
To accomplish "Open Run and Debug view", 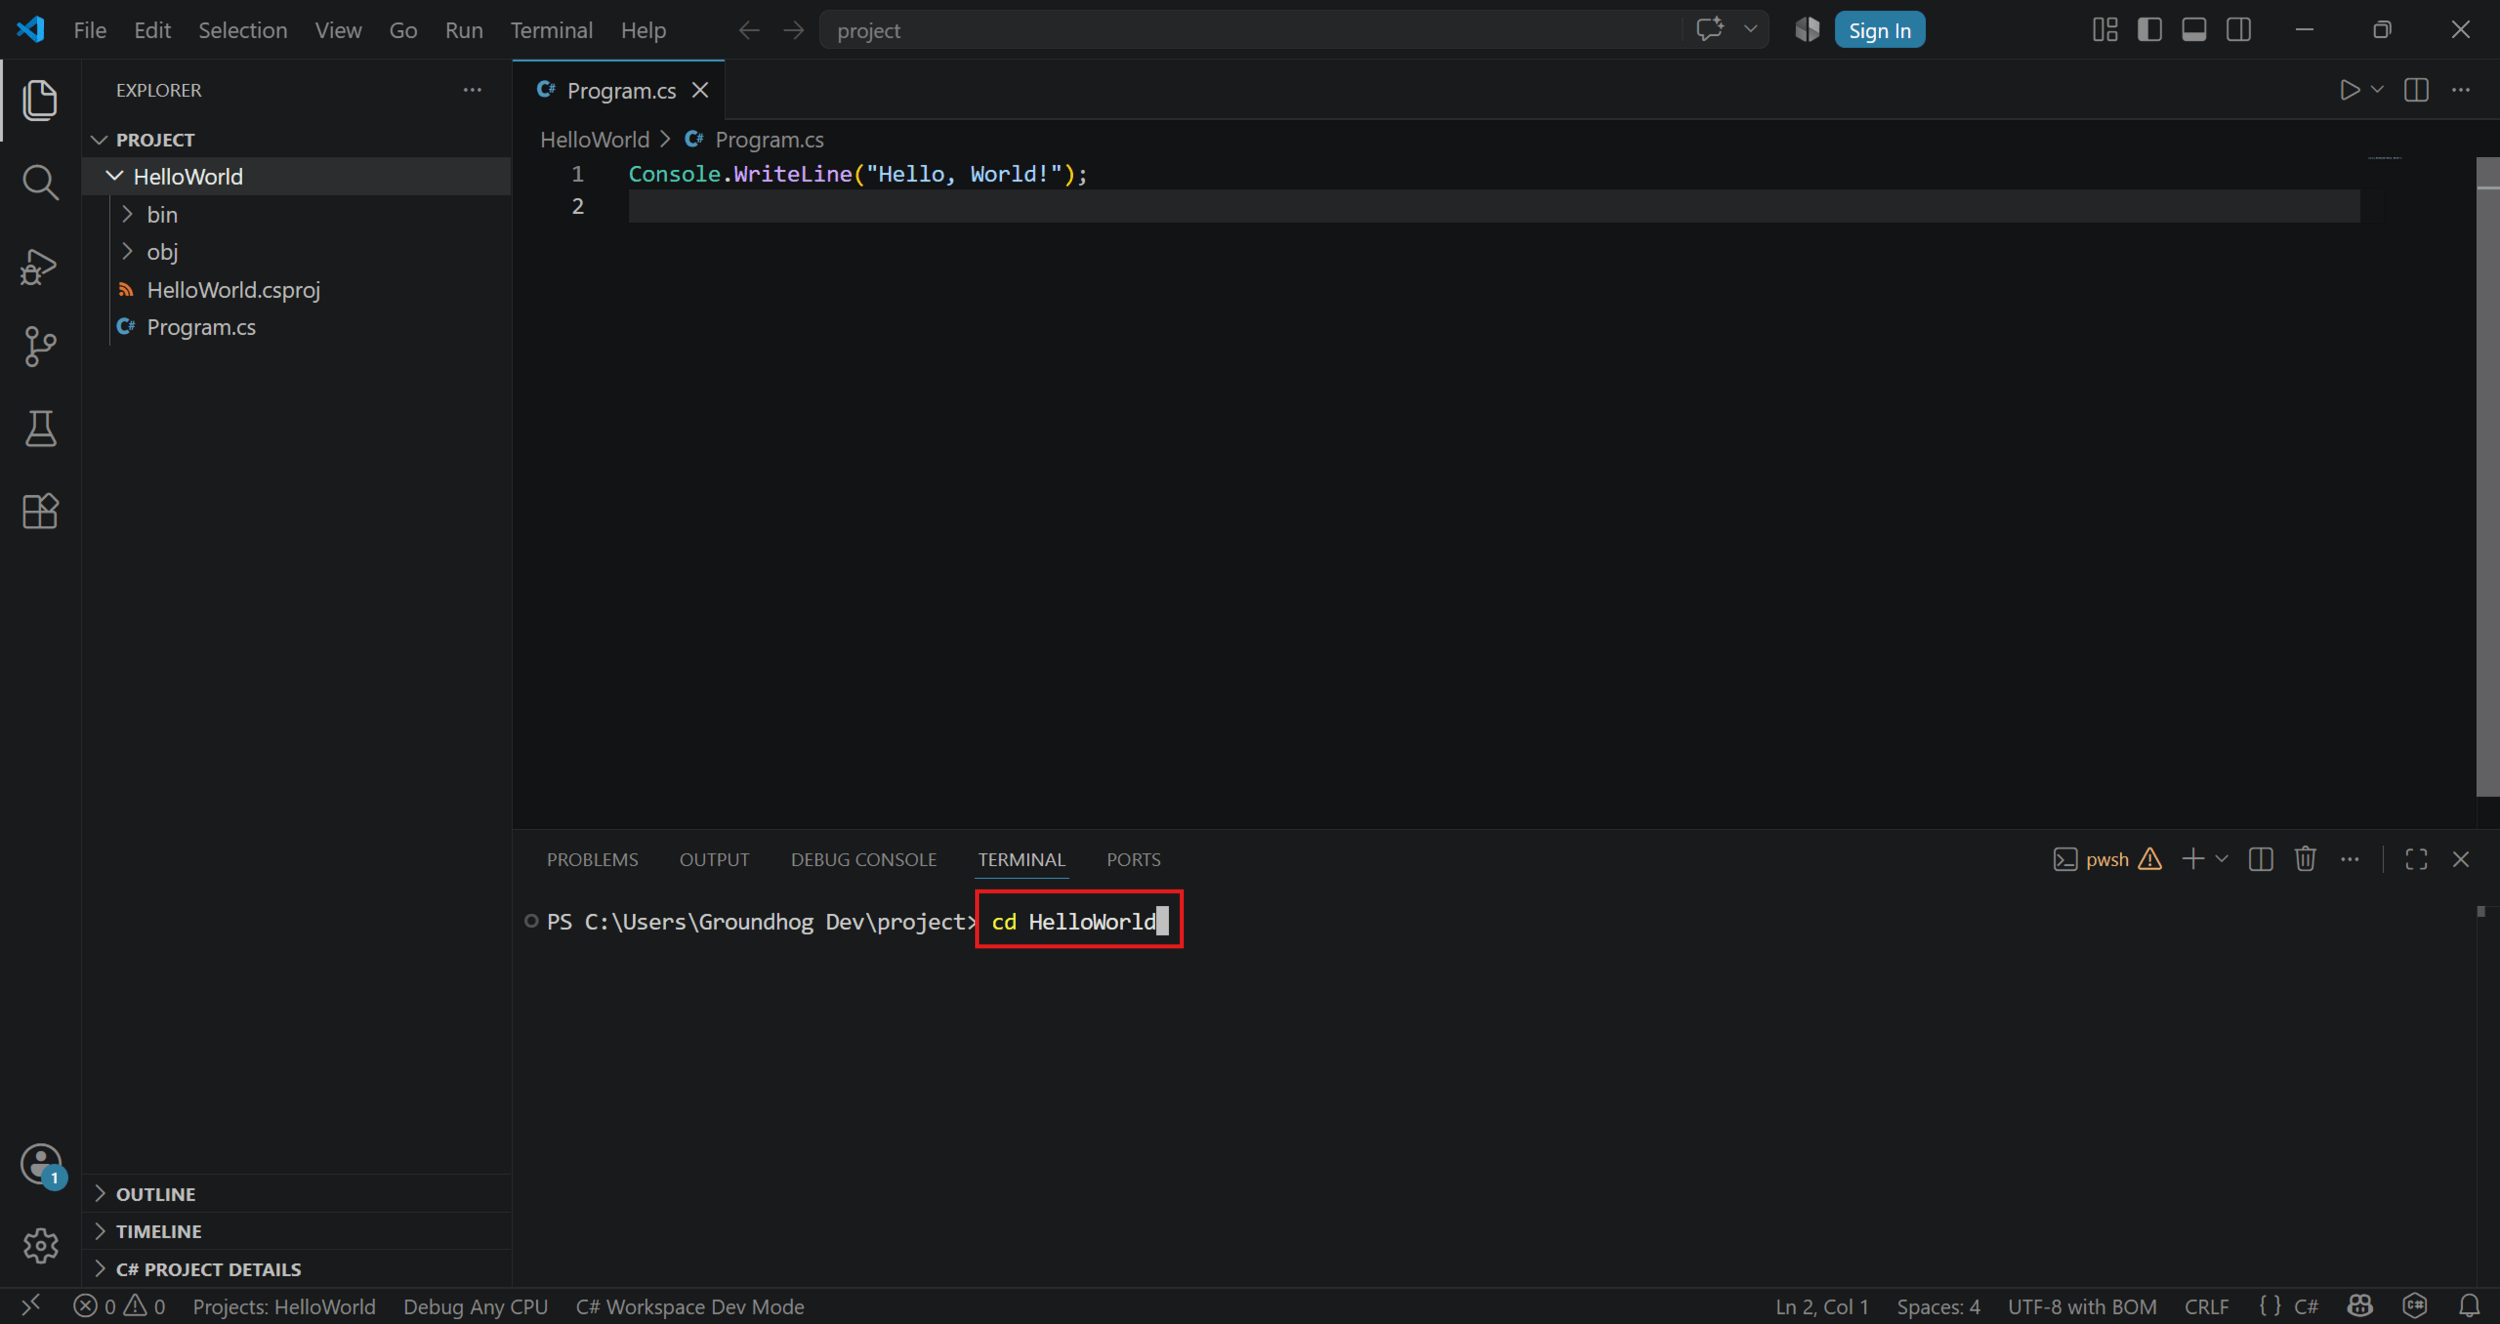I will pyautogui.click(x=40, y=266).
